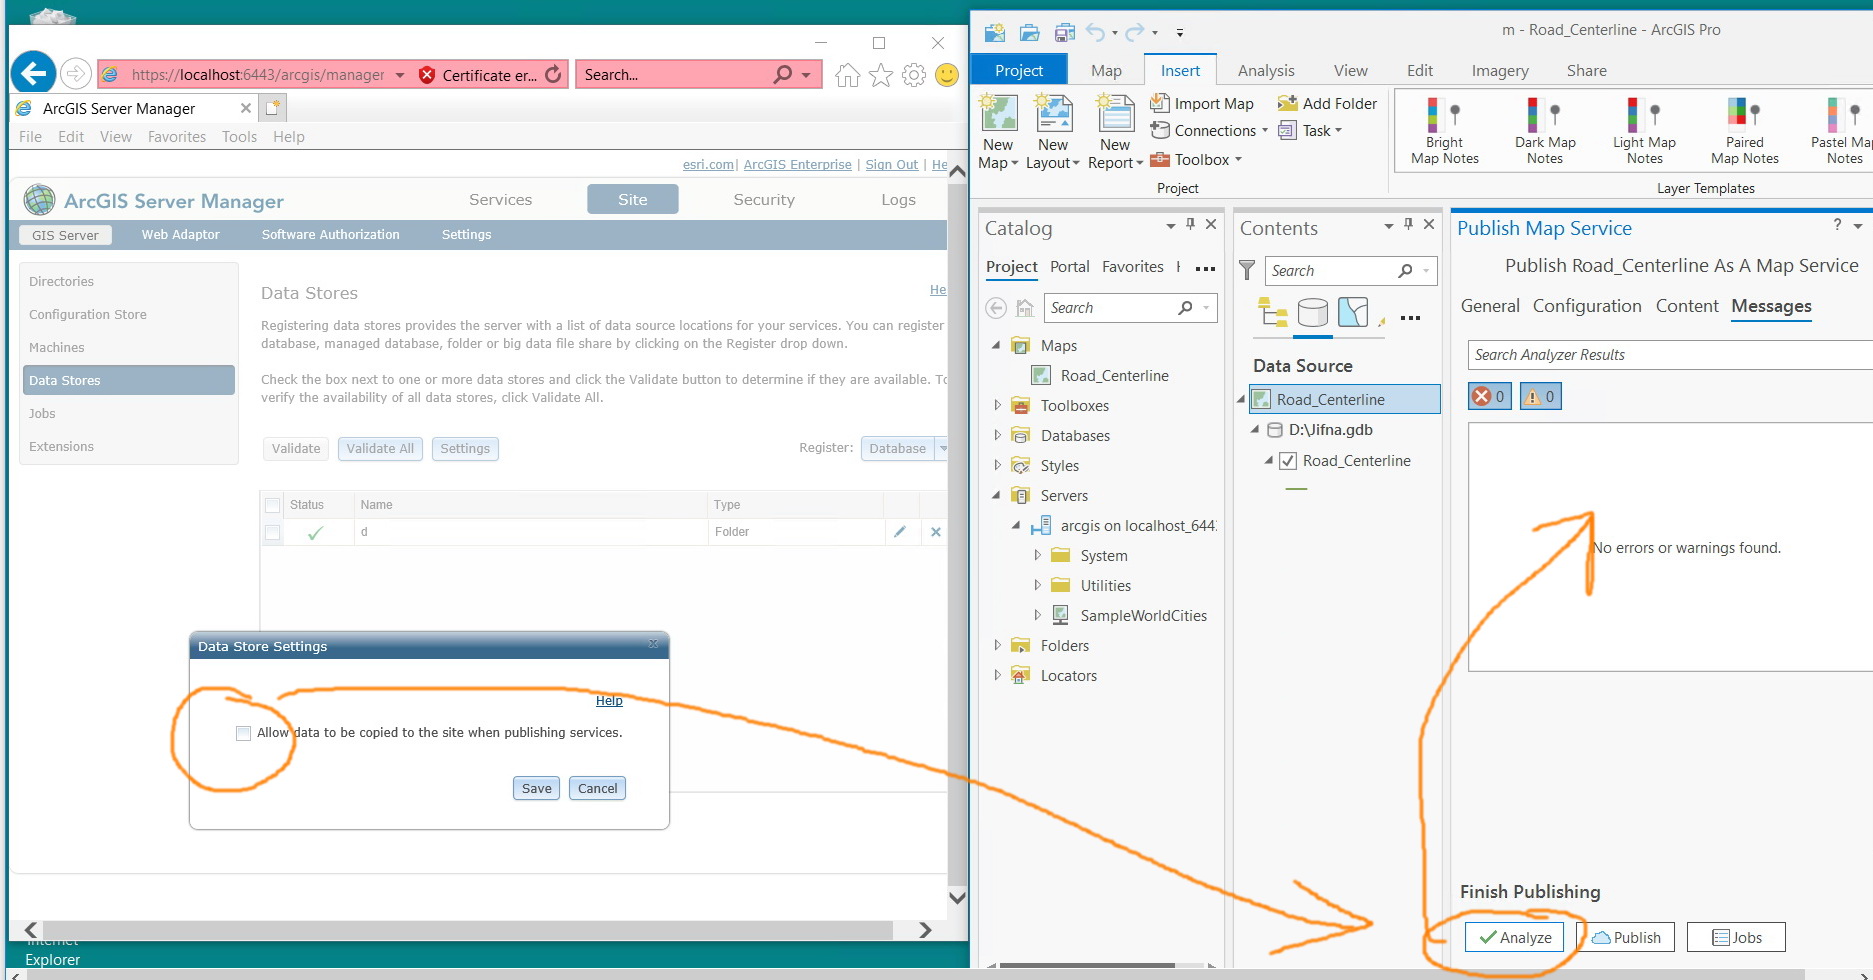1873x980 pixels.
Task: Click Import Map in Insert ribbon
Action: pos(1202,103)
